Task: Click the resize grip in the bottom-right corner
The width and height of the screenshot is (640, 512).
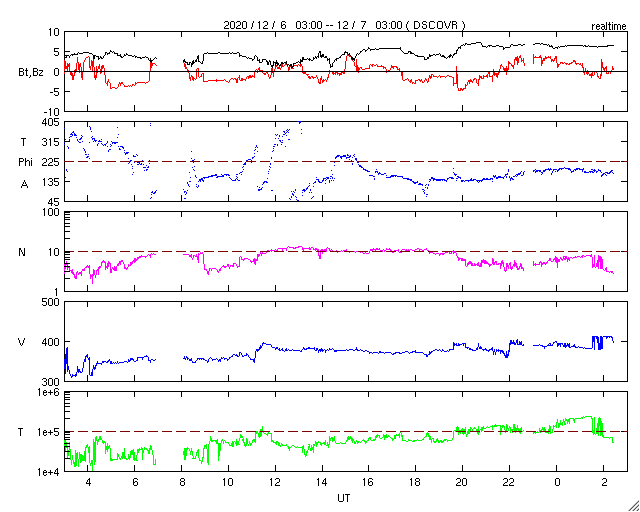Action: tap(634, 506)
